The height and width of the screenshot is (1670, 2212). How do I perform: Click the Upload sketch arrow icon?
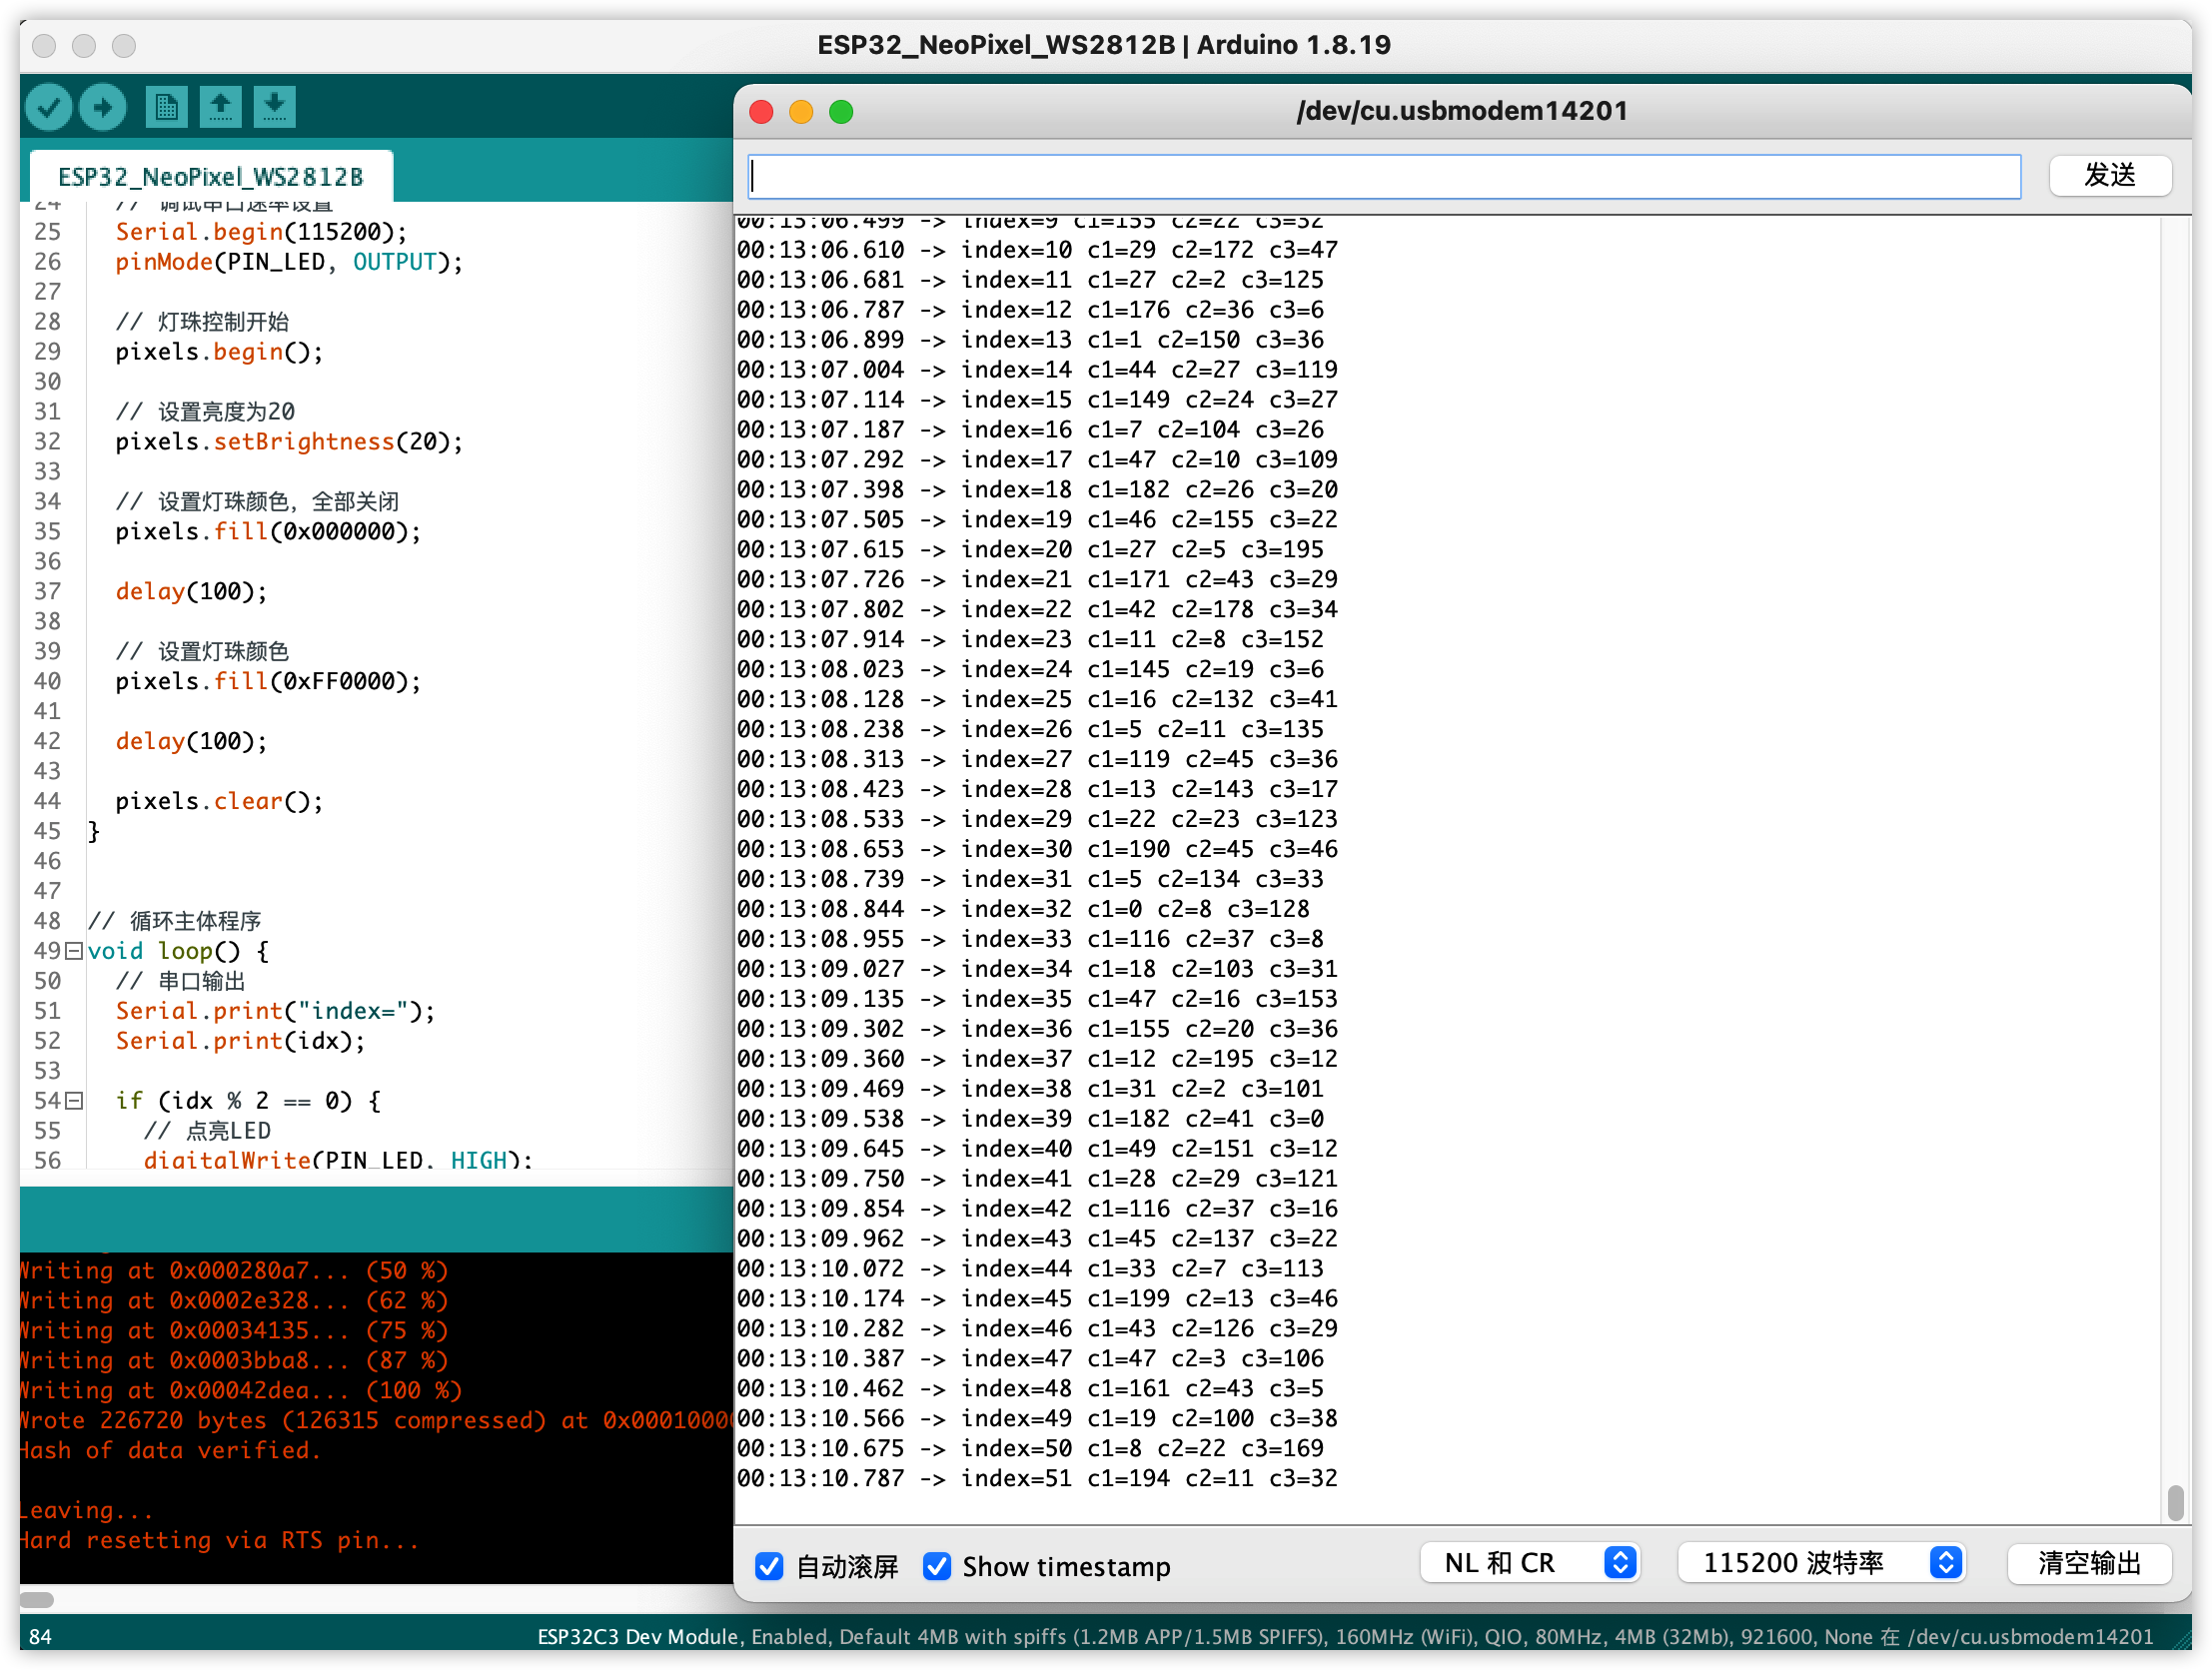102,107
